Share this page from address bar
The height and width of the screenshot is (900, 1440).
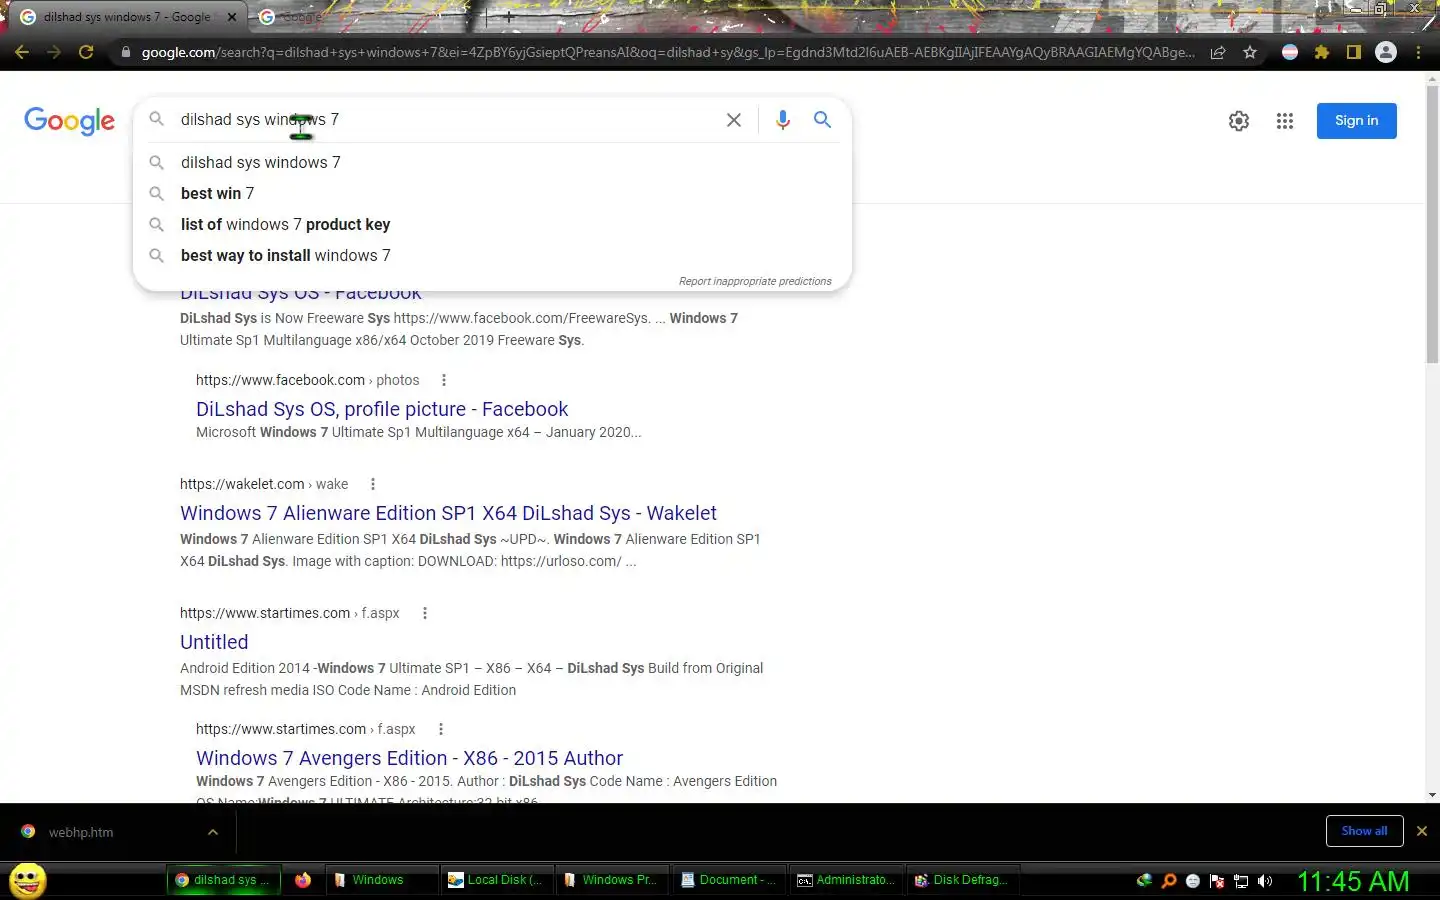tap(1218, 52)
